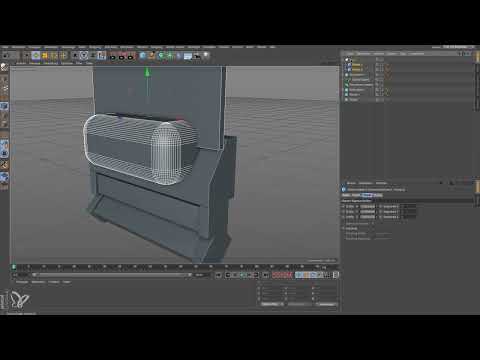The width and height of the screenshot is (480, 360).
Task: Add a Subdivision Surface generator
Action: (x=161, y=56)
